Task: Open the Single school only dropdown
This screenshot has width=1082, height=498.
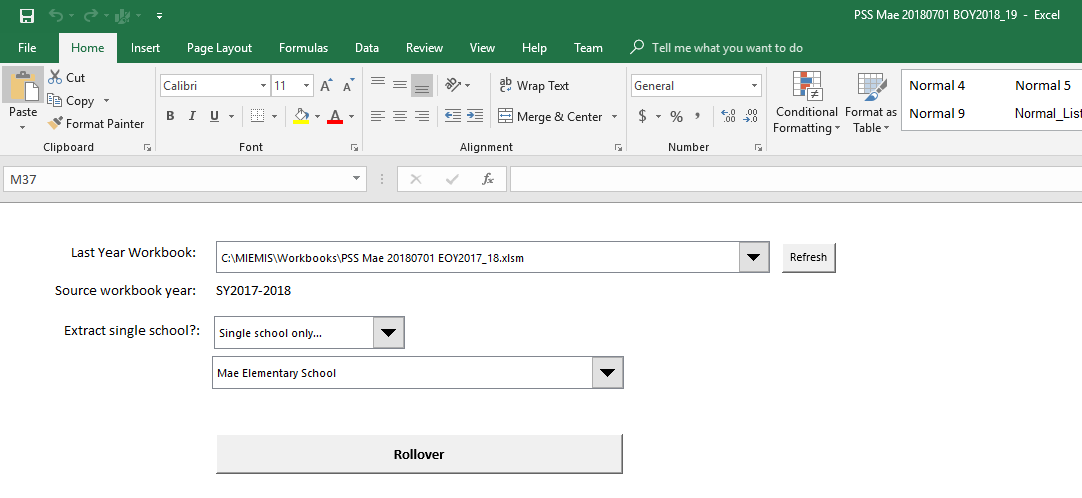Action: tap(388, 333)
